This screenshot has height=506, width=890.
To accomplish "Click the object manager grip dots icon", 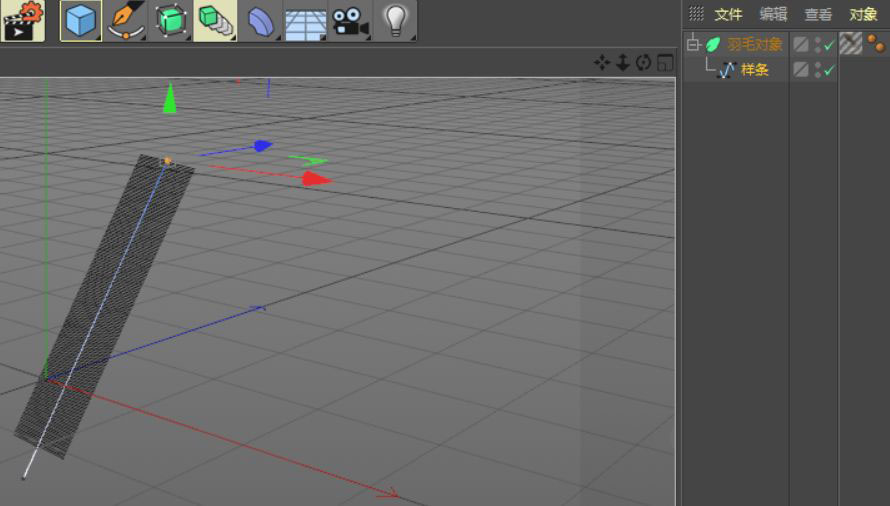I will pyautogui.click(x=696, y=14).
